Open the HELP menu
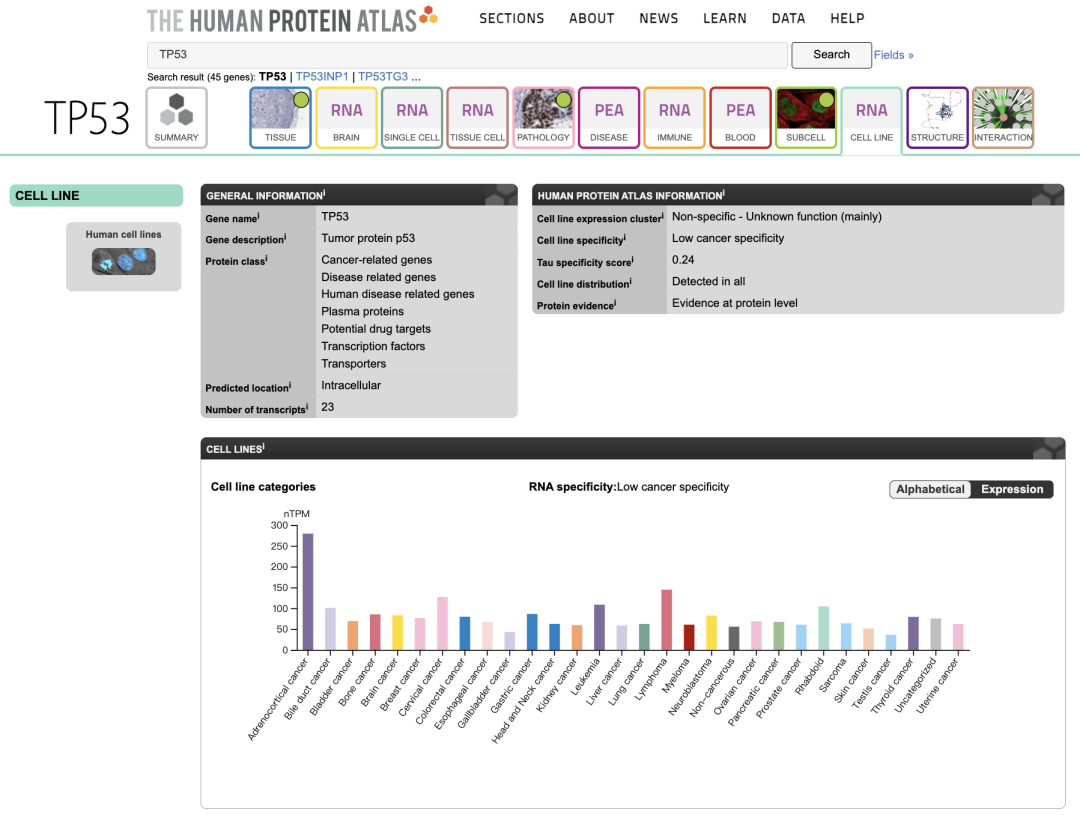Image resolution: width=1080 pixels, height=818 pixels. 847,19
